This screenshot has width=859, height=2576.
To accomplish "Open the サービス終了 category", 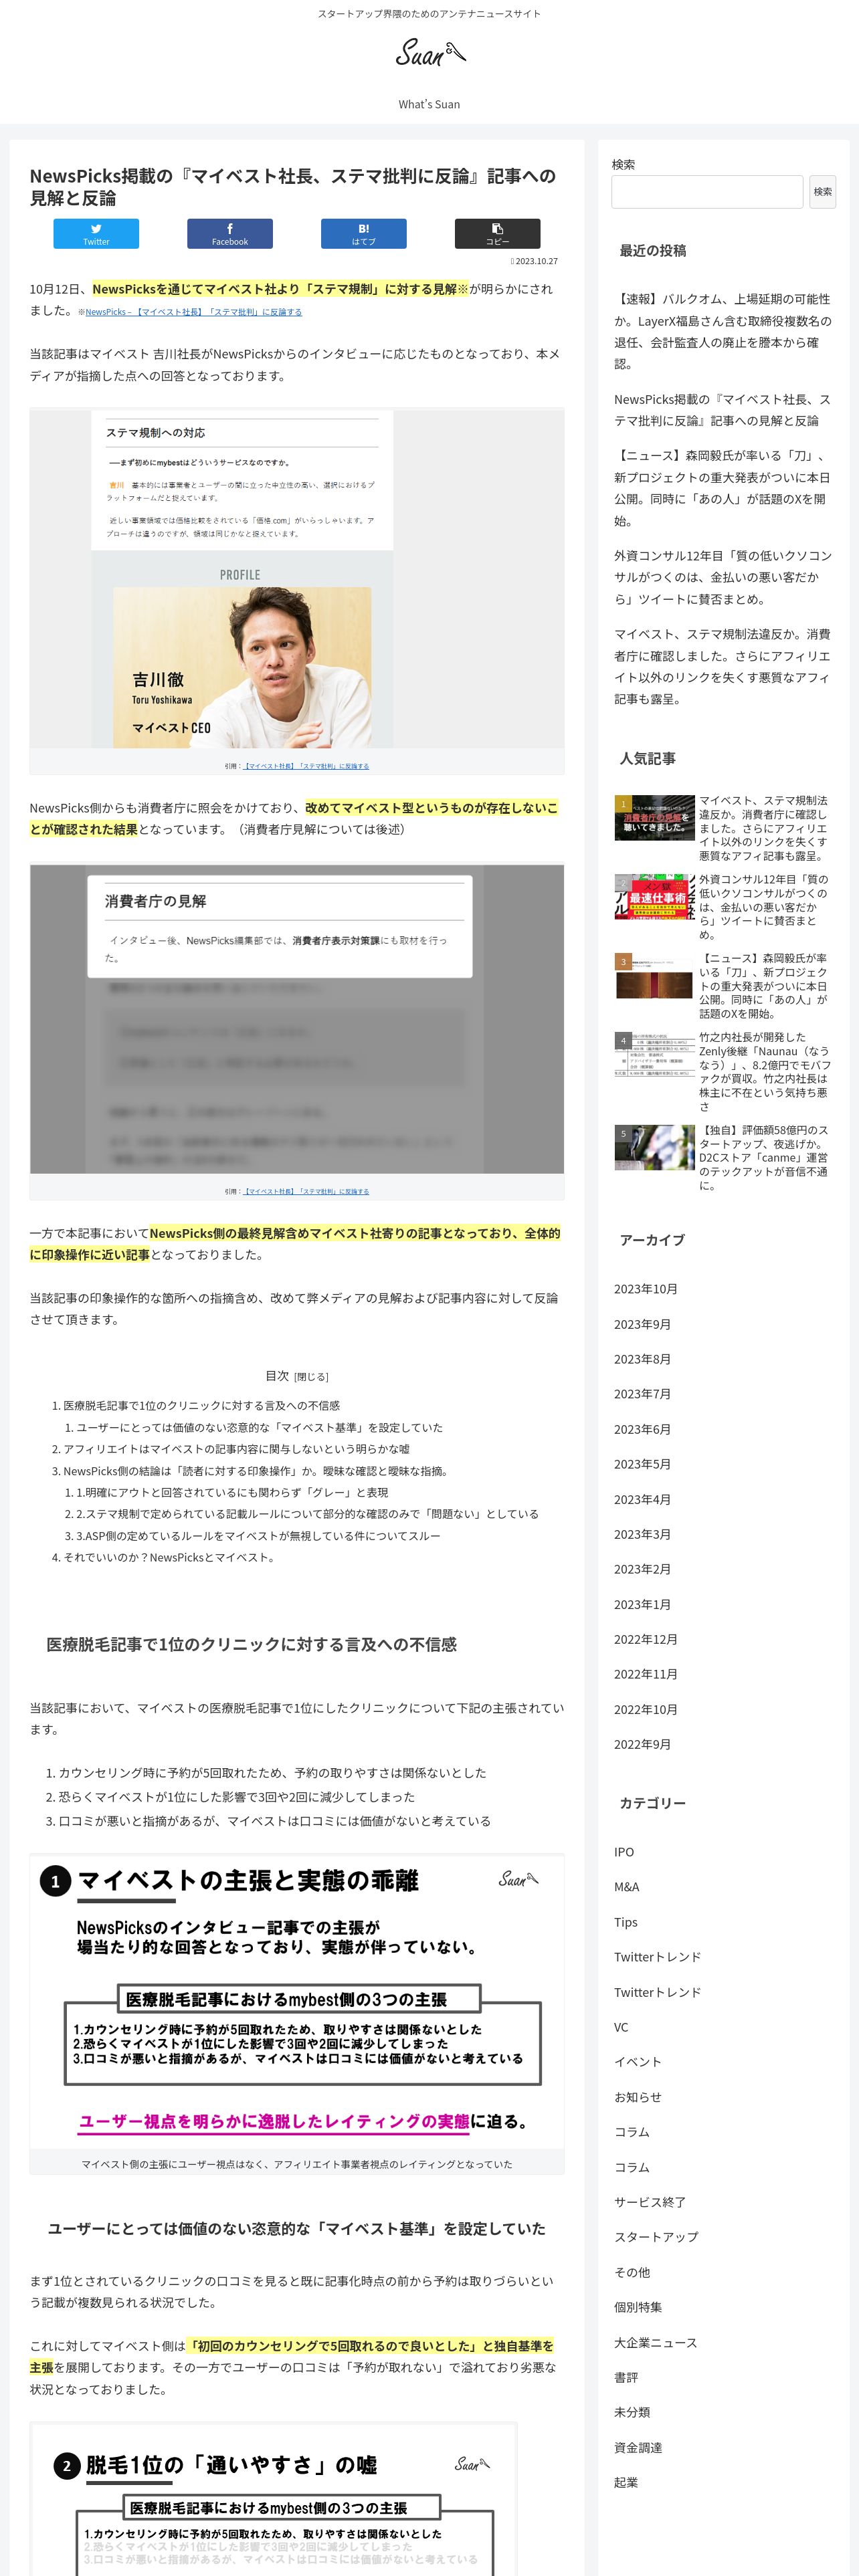I will (650, 2202).
